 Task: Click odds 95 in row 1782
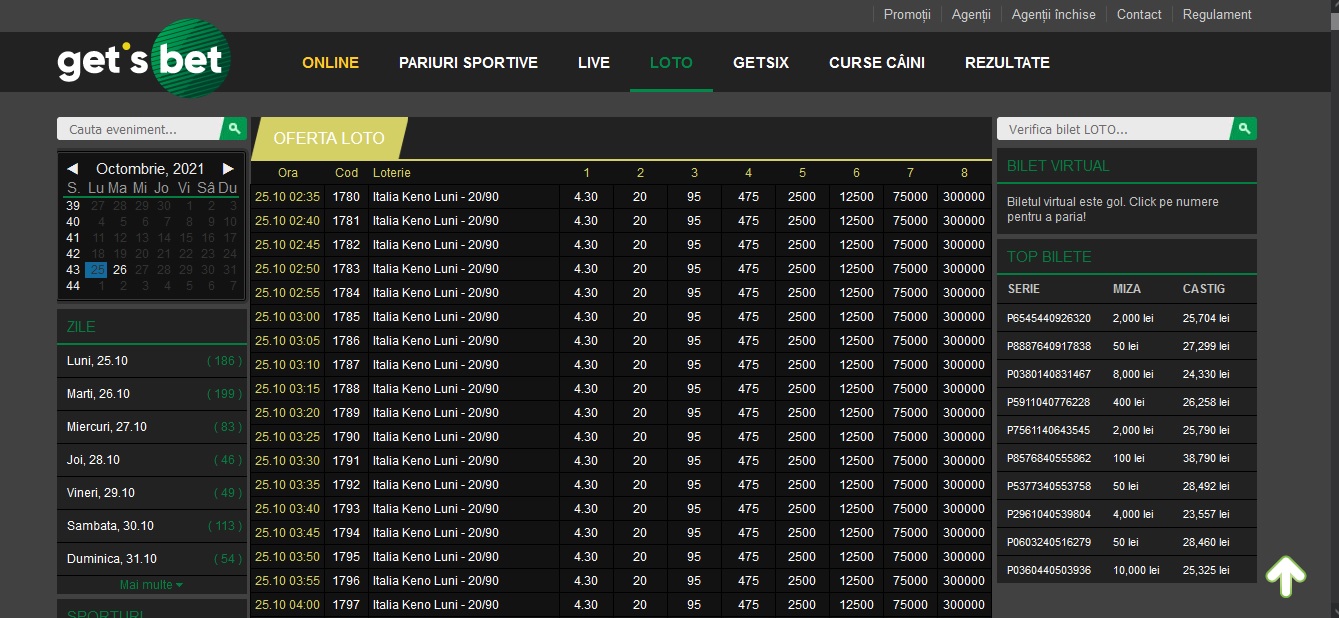[x=694, y=245]
